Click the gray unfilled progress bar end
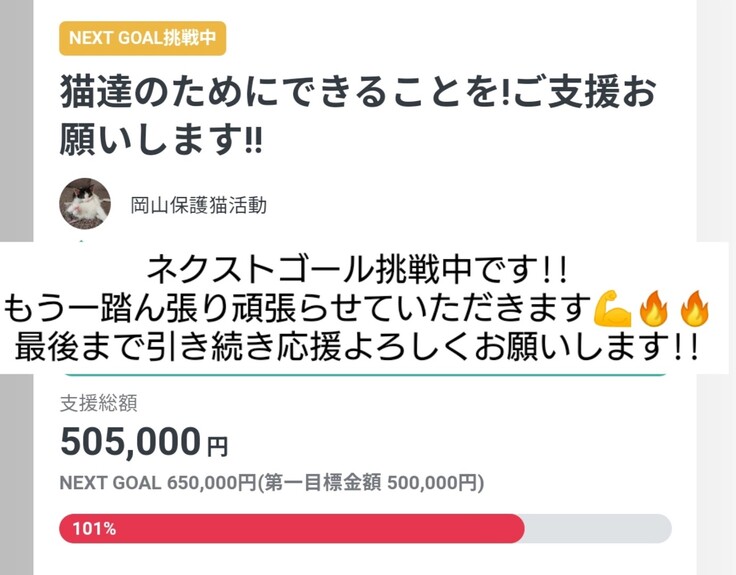 pyautogui.click(x=600, y=528)
